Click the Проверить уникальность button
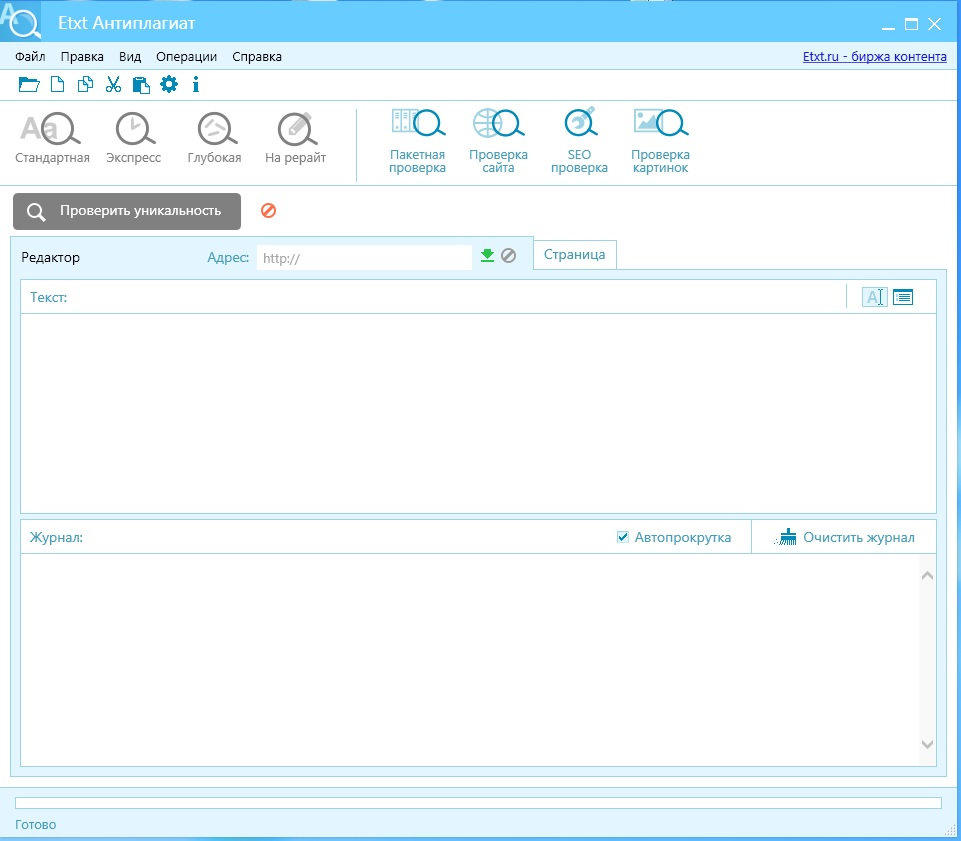961x841 pixels. point(127,211)
